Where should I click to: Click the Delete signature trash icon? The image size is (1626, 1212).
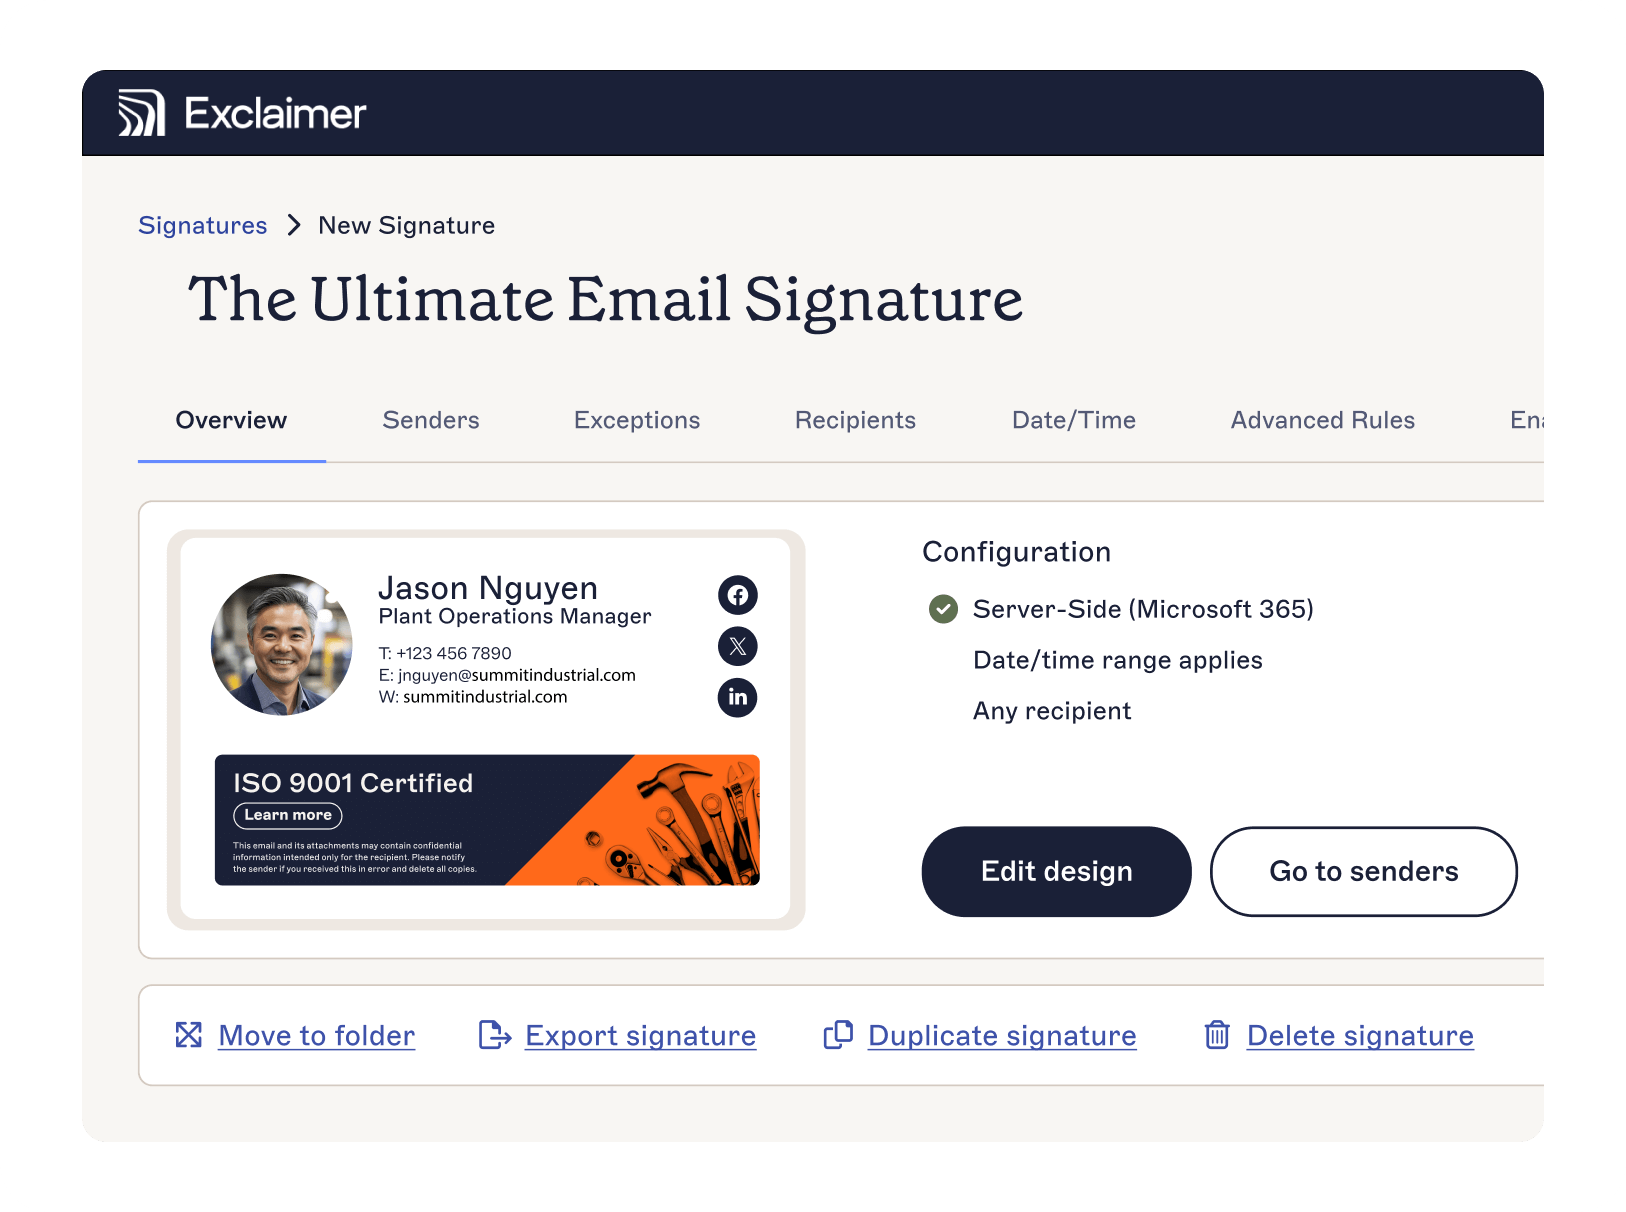(1217, 1035)
